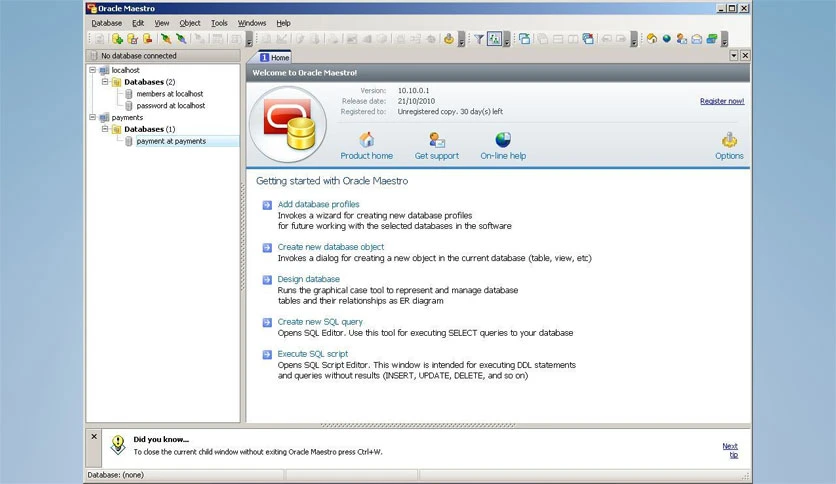
Task: Click the arrow icon beside Execute SQL script
Action: 267,354
